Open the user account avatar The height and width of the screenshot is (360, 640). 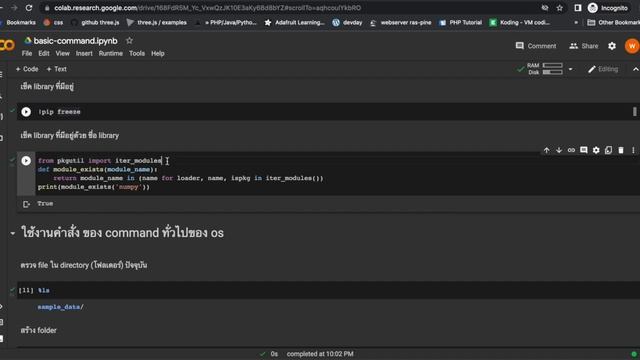632,46
